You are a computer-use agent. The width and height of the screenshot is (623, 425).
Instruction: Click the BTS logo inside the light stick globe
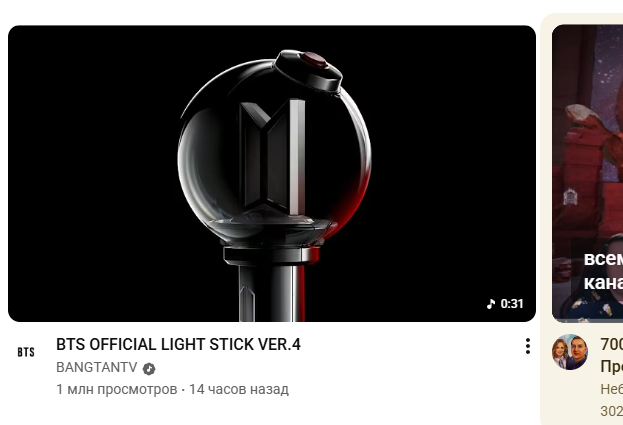[x=273, y=157]
